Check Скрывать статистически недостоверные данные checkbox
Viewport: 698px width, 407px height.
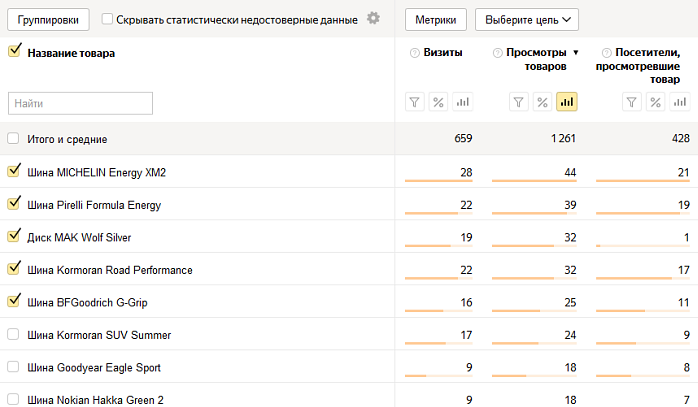pyautogui.click(x=107, y=19)
